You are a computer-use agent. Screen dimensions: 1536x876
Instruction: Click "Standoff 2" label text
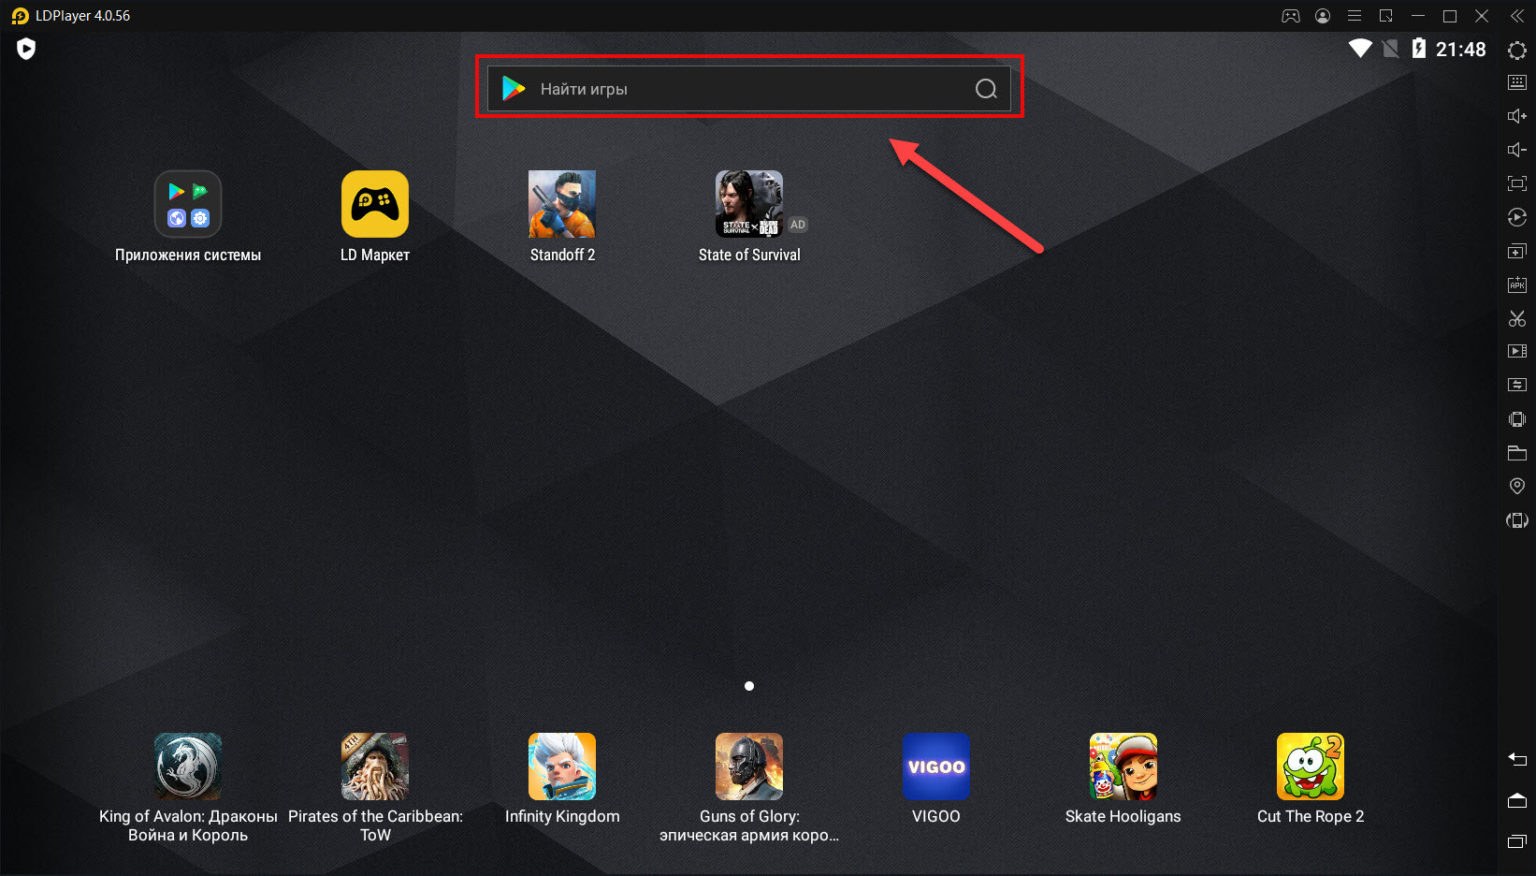click(562, 255)
